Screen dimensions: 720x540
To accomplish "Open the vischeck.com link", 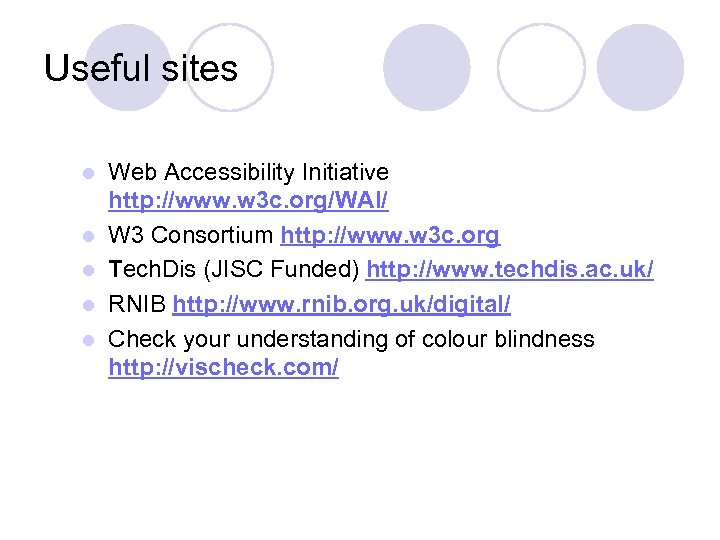I will pos(223,368).
